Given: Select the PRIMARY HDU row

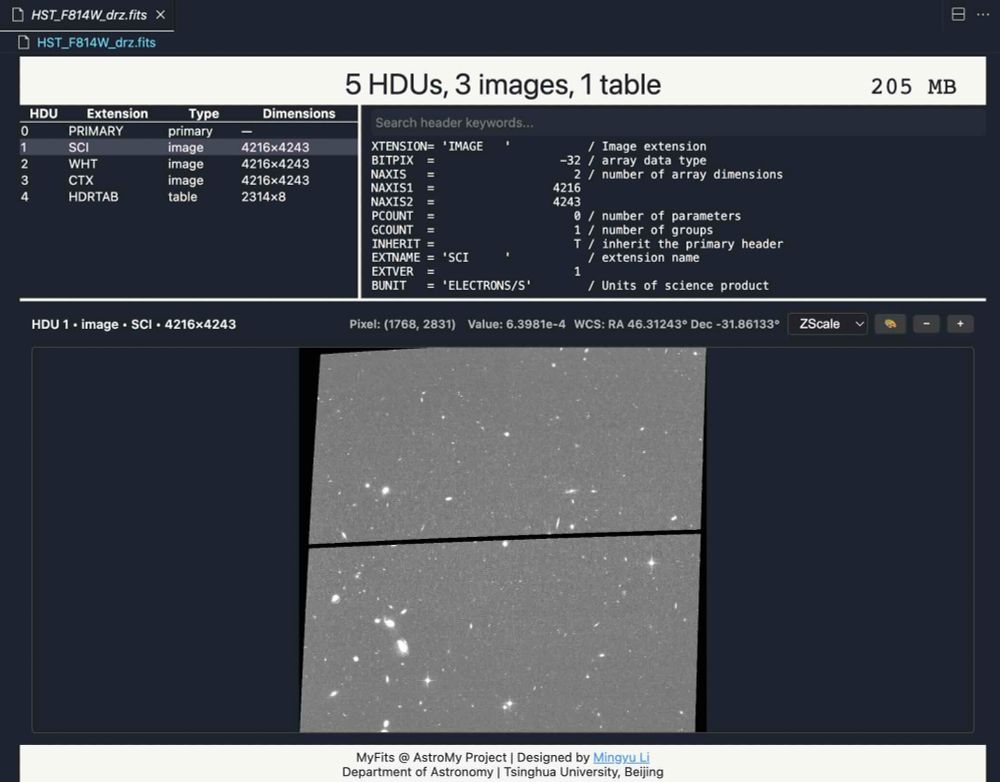Looking at the screenshot, I should (189, 131).
